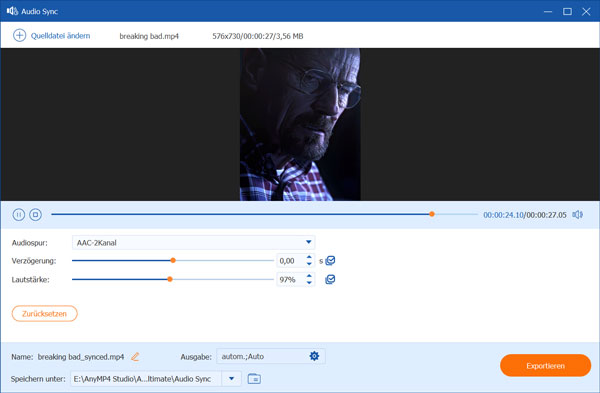Maximize the Audio Sync window

(x=567, y=11)
